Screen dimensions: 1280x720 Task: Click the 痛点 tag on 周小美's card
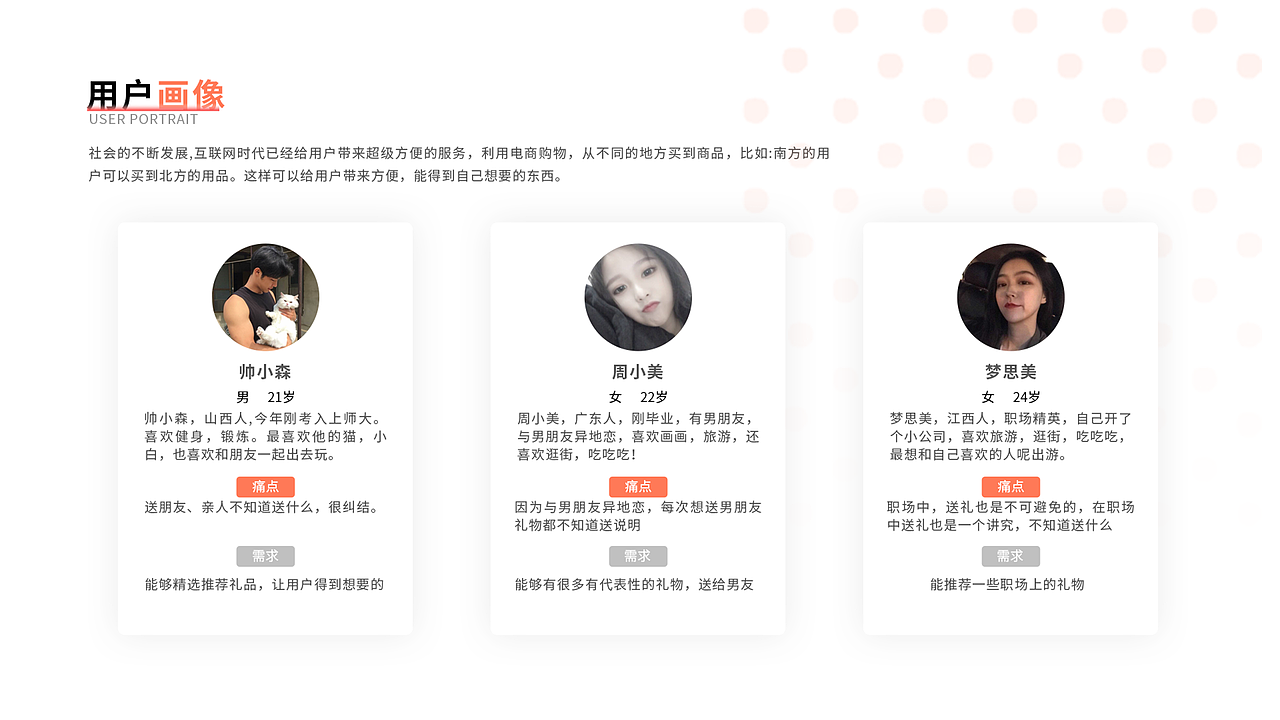638,487
